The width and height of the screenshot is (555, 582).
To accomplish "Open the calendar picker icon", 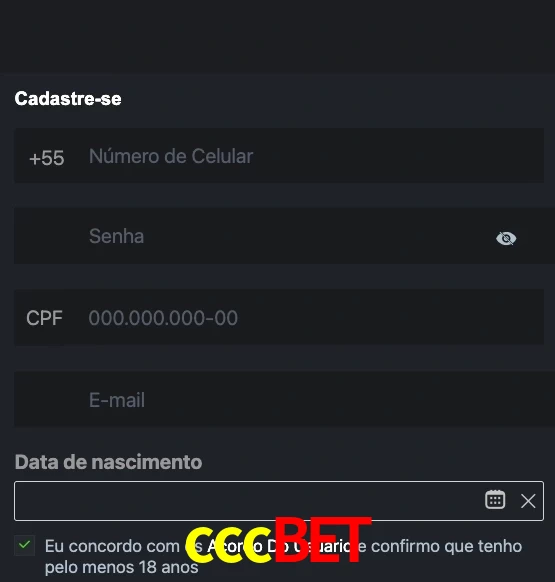I will click(x=495, y=500).
